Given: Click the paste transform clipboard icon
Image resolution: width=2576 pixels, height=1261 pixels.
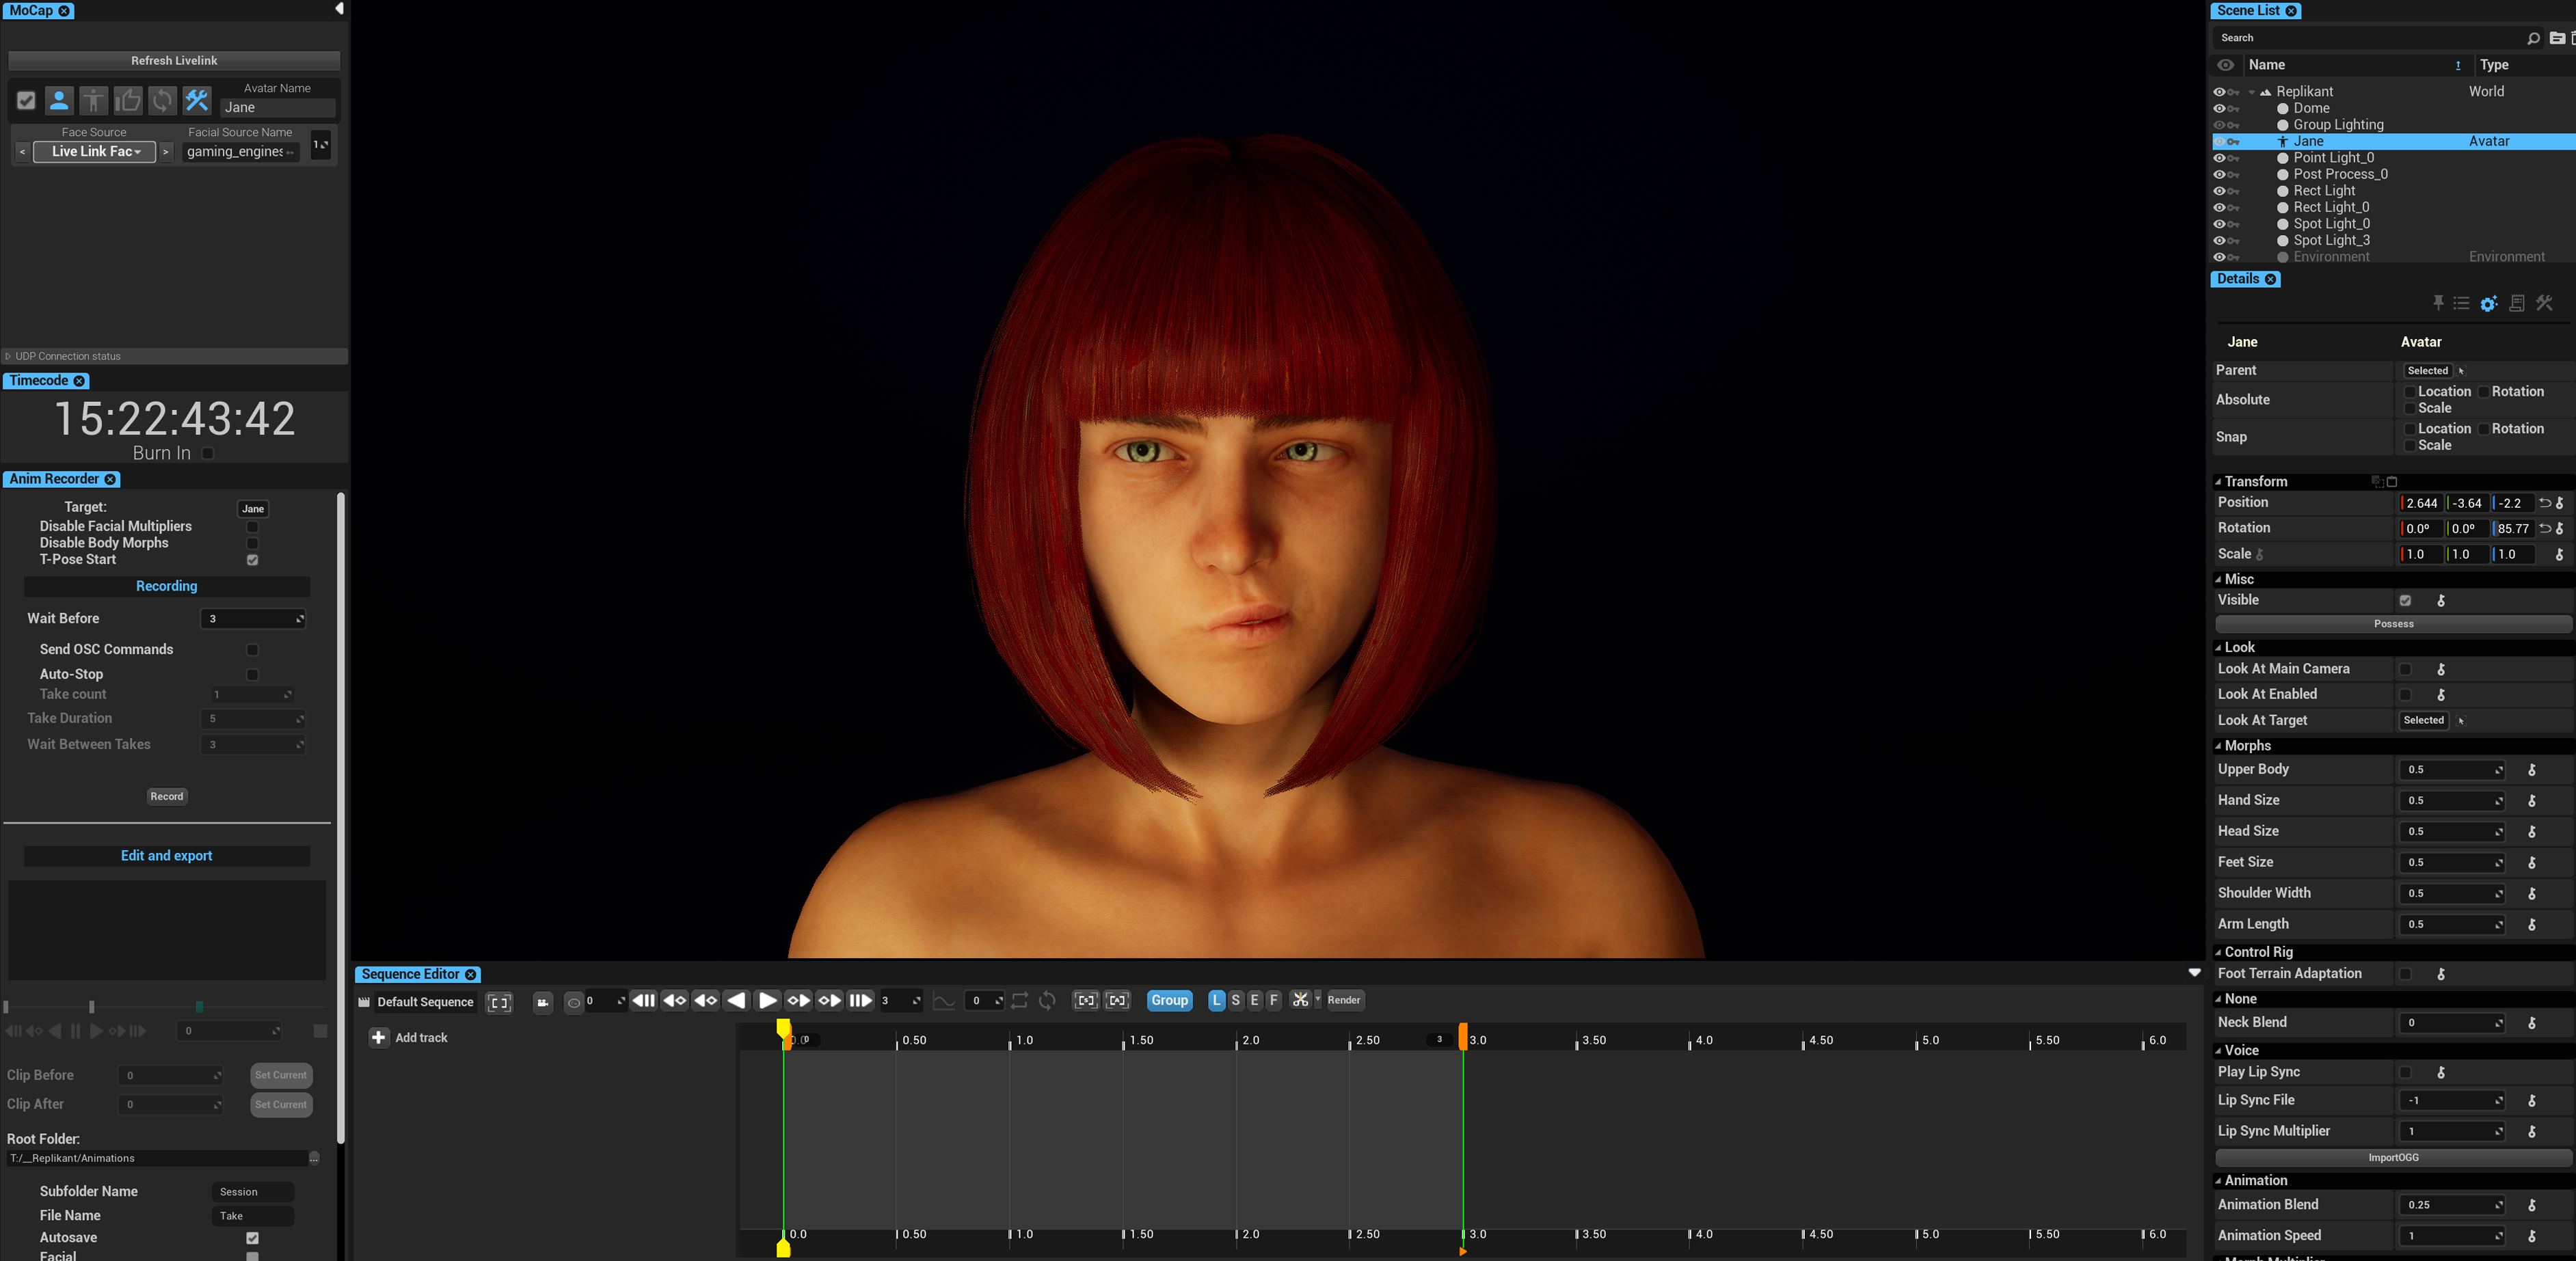Looking at the screenshot, I should coord(2392,482).
